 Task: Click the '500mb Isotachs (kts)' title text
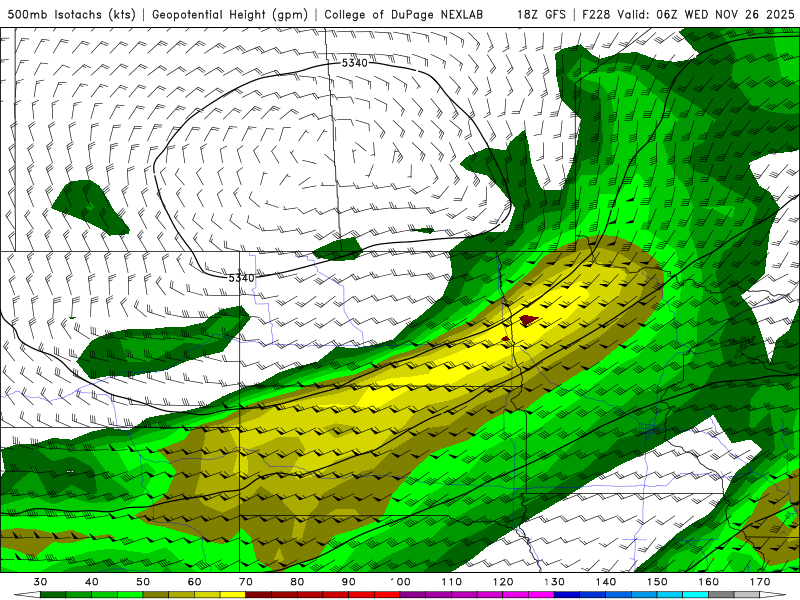[71, 14]
